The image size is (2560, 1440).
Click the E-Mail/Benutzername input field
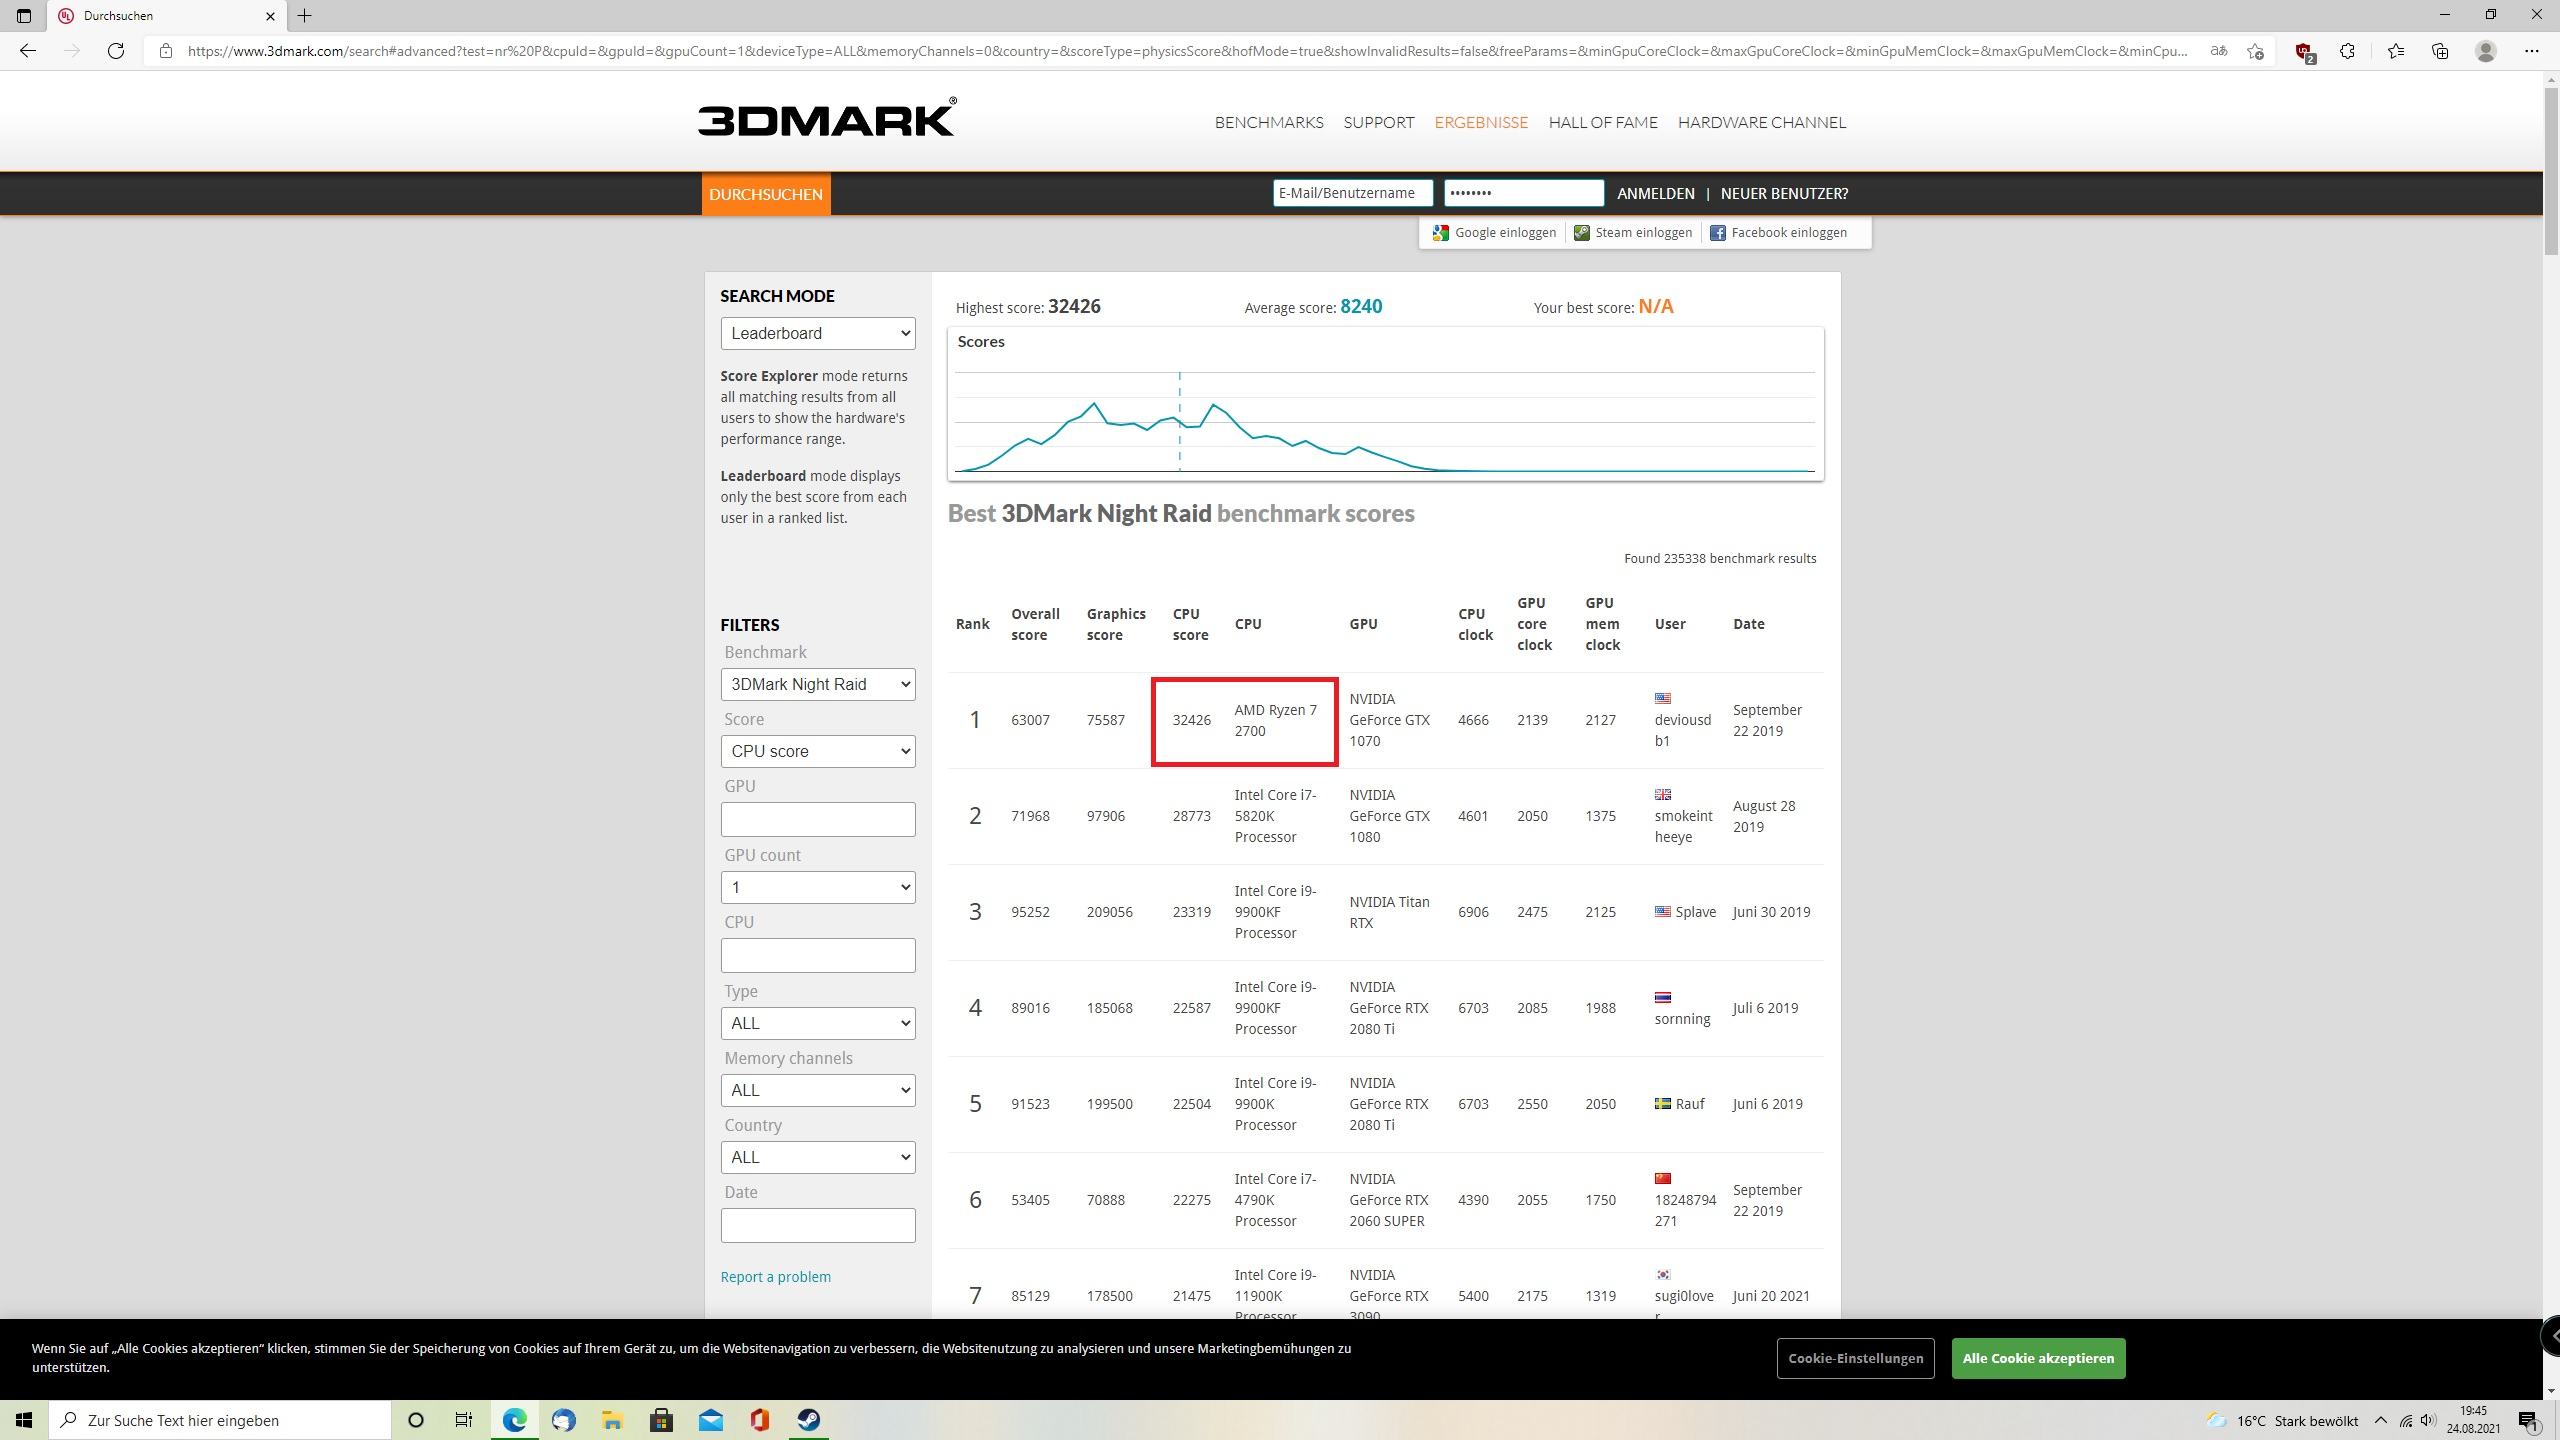coord(1352,193)
